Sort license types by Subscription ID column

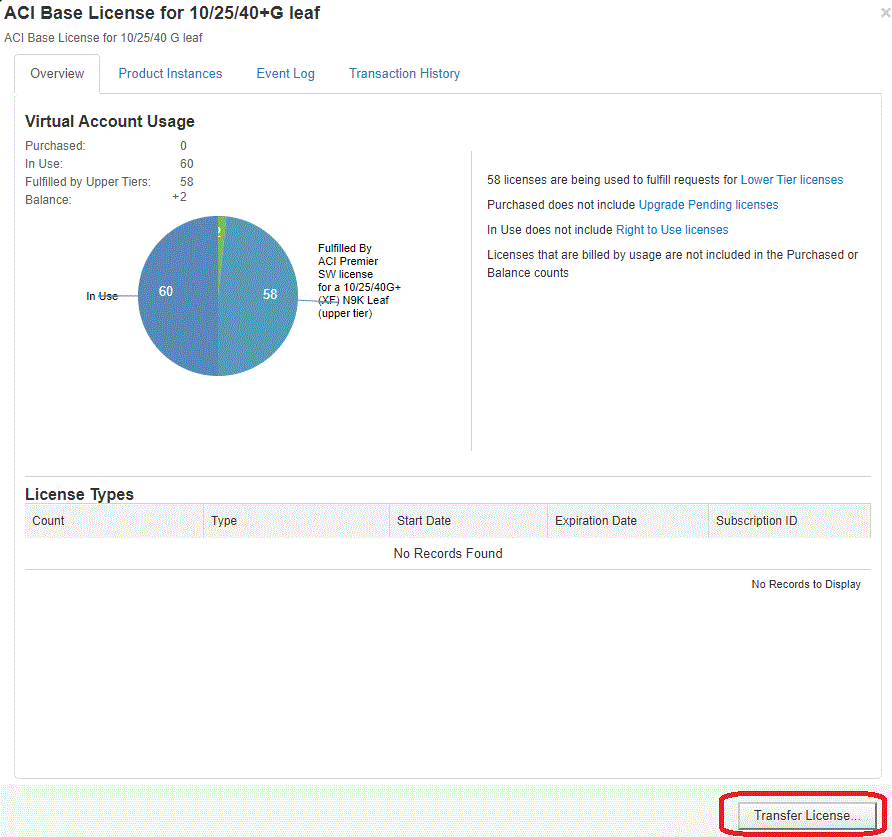790,521
